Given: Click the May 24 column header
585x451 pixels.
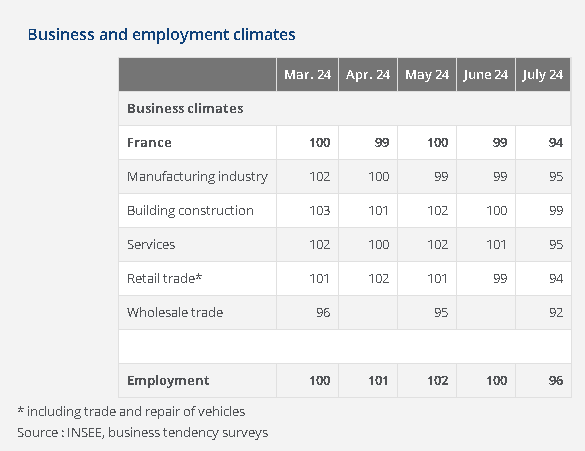Looking at the screenshot, I should pos(427,75).
